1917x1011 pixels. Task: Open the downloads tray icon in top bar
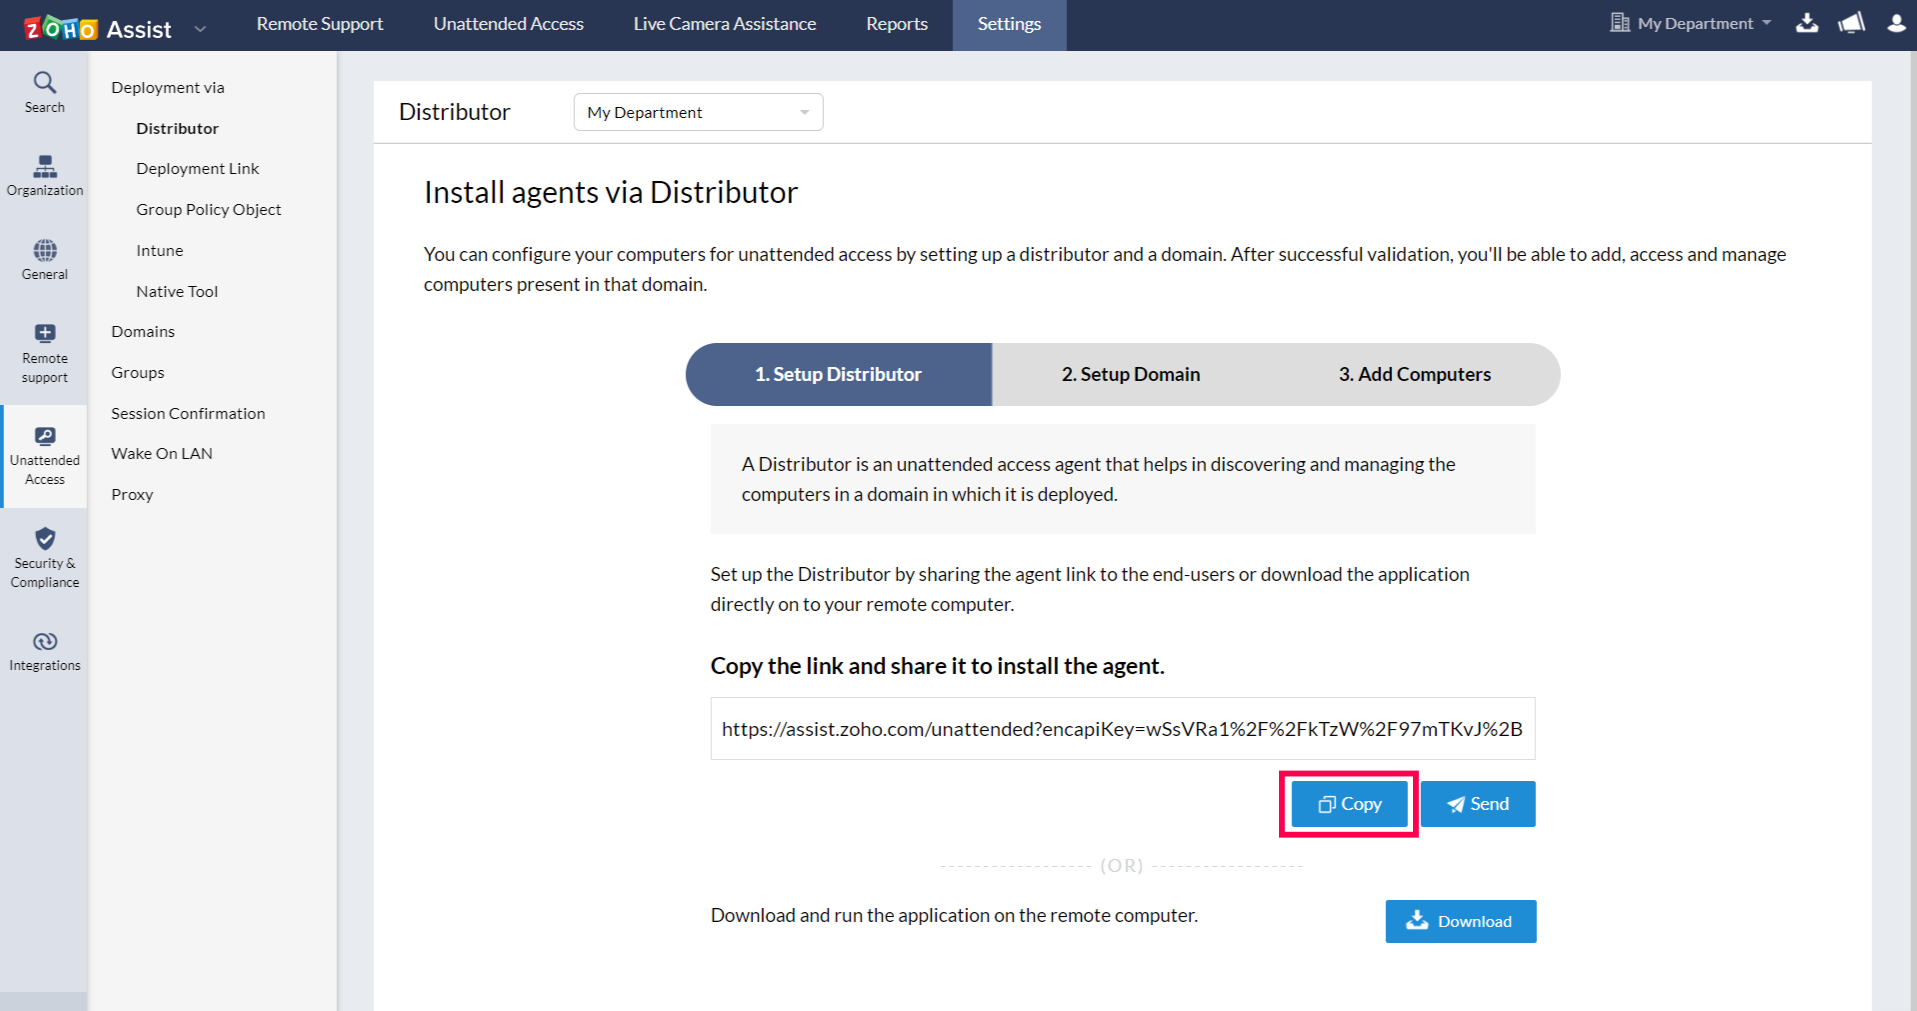point(1807,23)
